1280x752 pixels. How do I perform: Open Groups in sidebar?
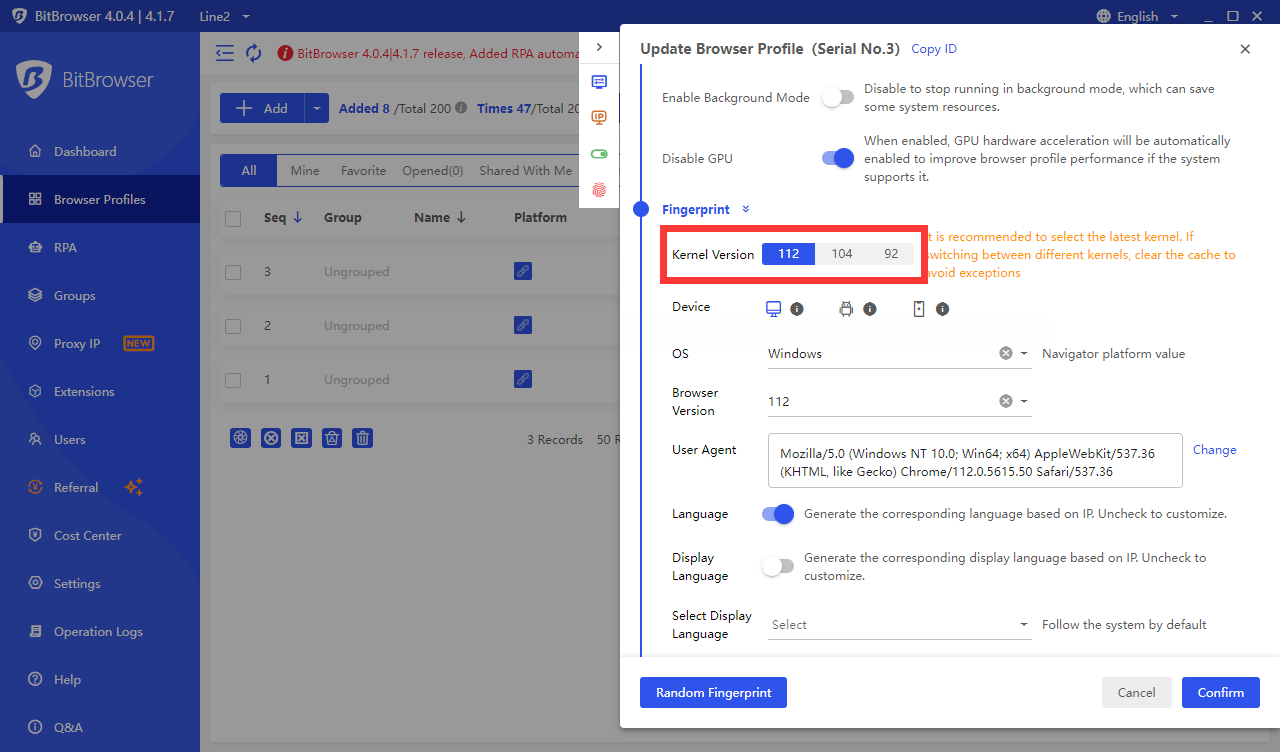pos(100,295)
